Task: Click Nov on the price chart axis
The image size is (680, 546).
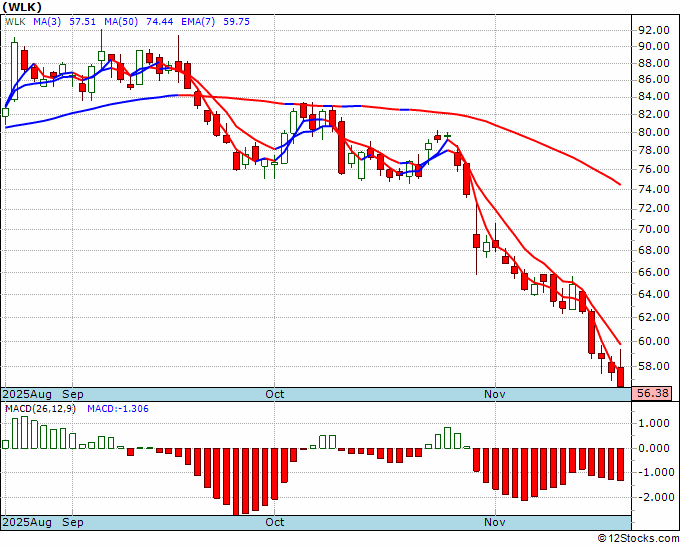Action: (x=495, y=394)
